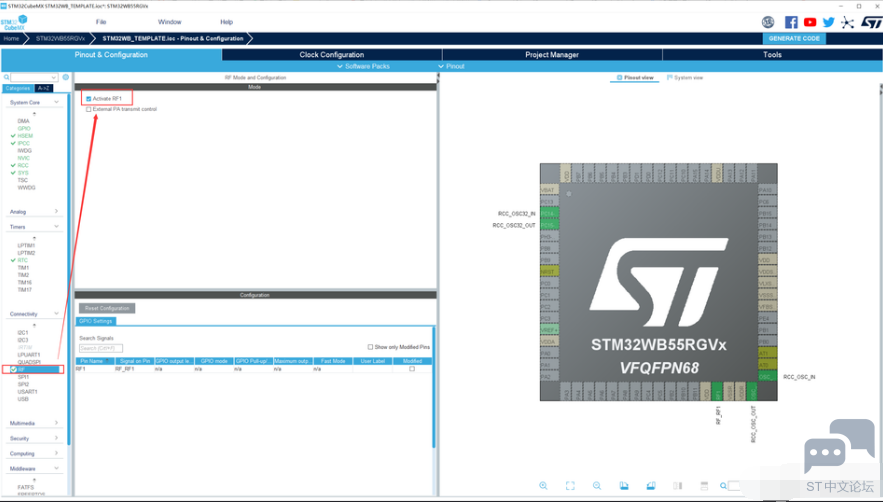Toggle Modified checkbox in RF1 row
This screenshot has width=883, height=502.
[412, 369]
